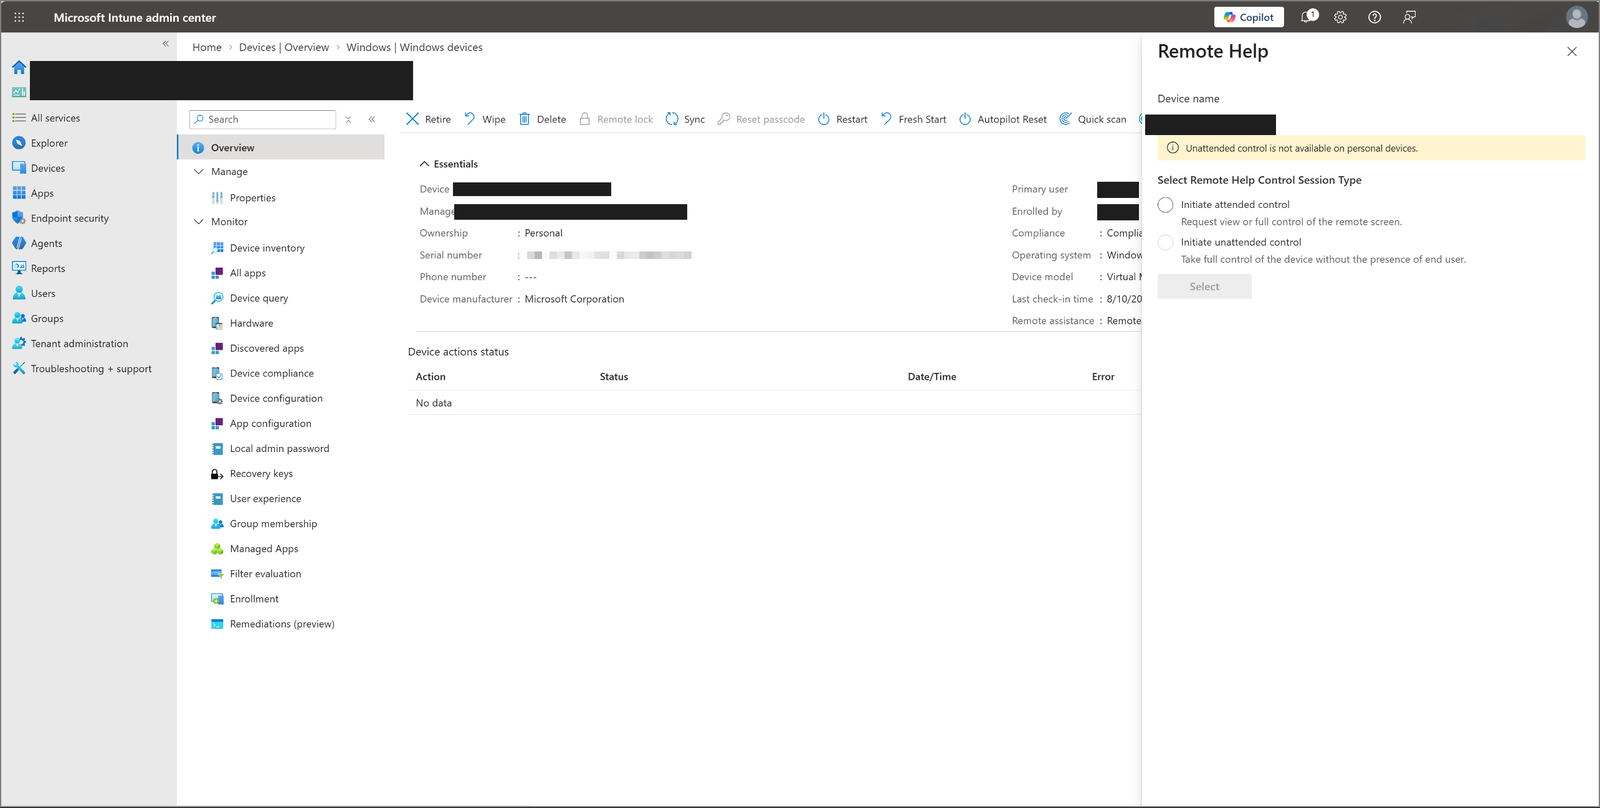This screenshot has height=808, width=1600.
Task: Open Copilot from the header
Action: [x=1249, y=17]
